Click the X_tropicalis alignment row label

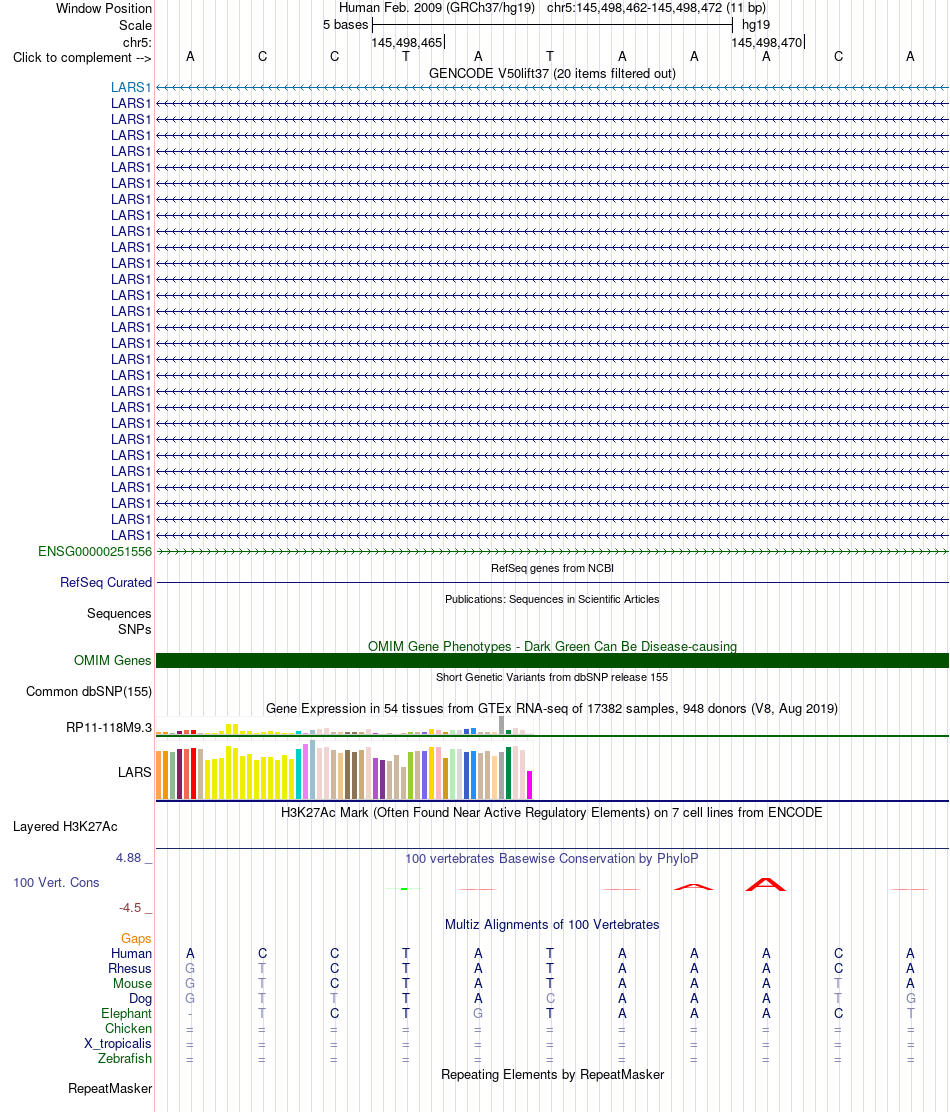[x=118, y=1043]
